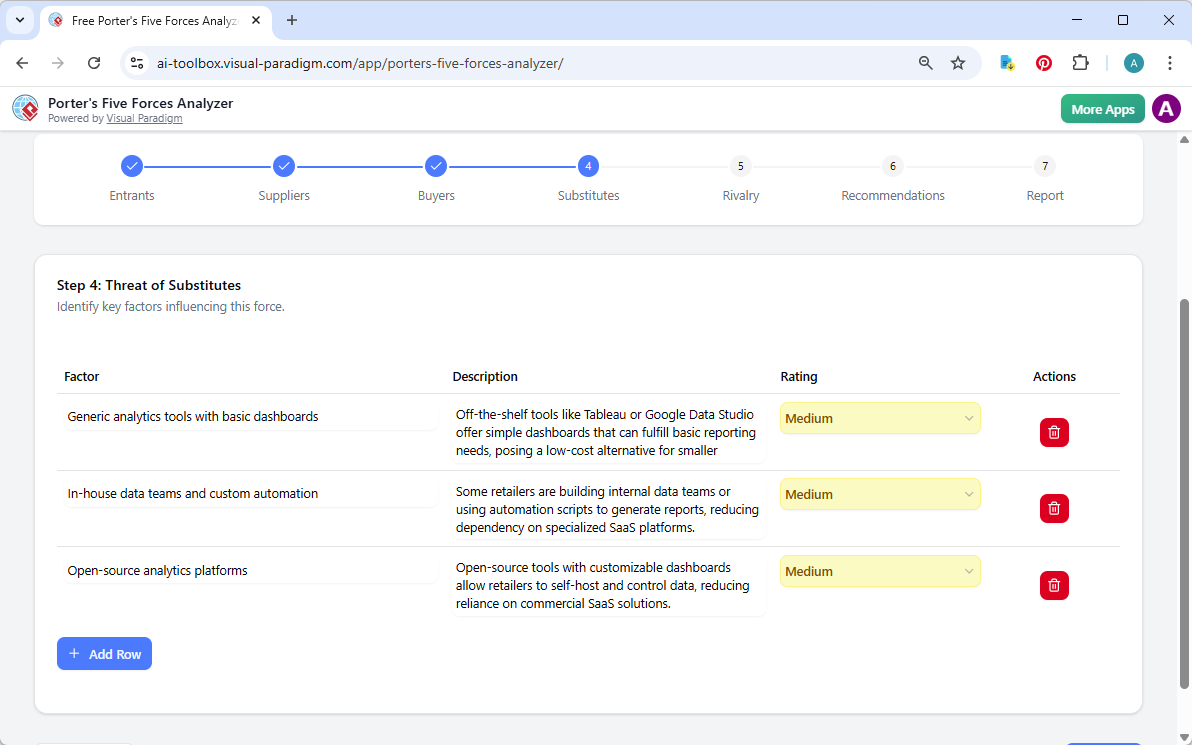Open the Visual Paradigm link
1192x745 pixels.
point(144,118)
